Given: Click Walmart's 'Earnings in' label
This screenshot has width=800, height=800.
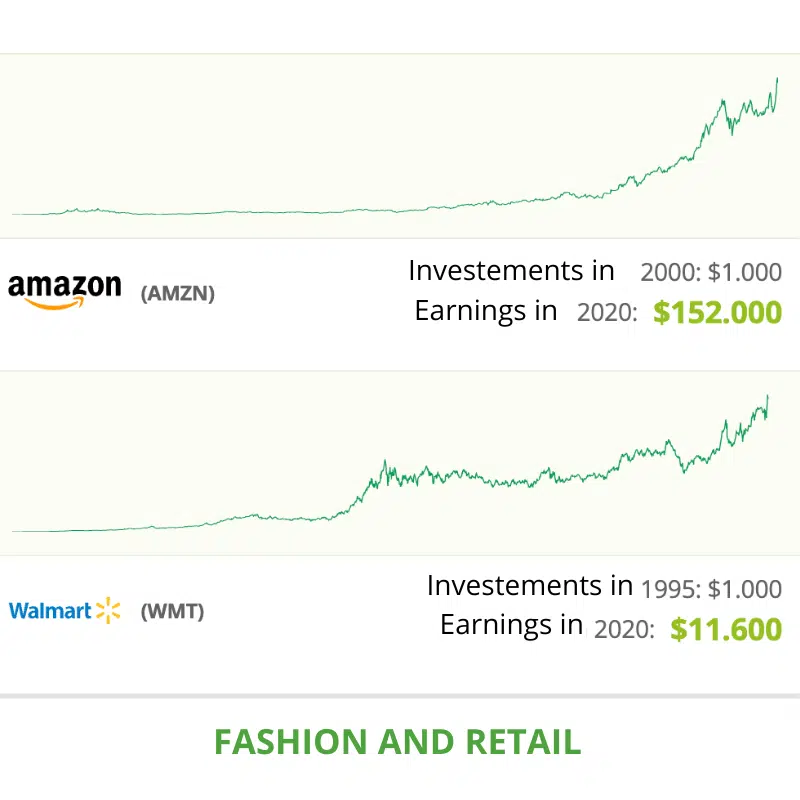Looking at the screenshot, I should click(x=511, y=625).
